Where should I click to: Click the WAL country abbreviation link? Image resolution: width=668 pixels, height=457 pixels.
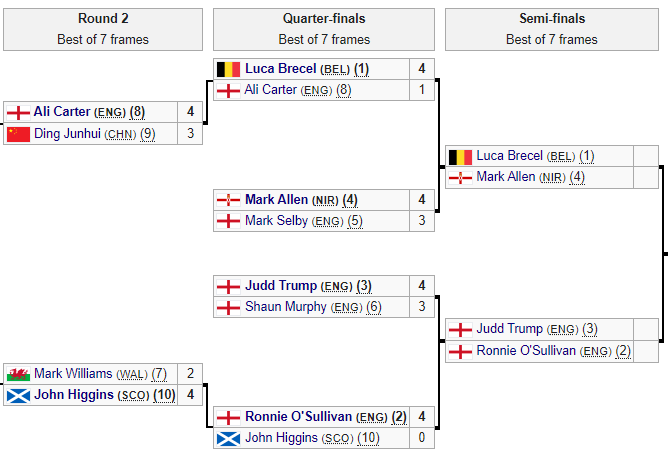click(x=132, y=374)
